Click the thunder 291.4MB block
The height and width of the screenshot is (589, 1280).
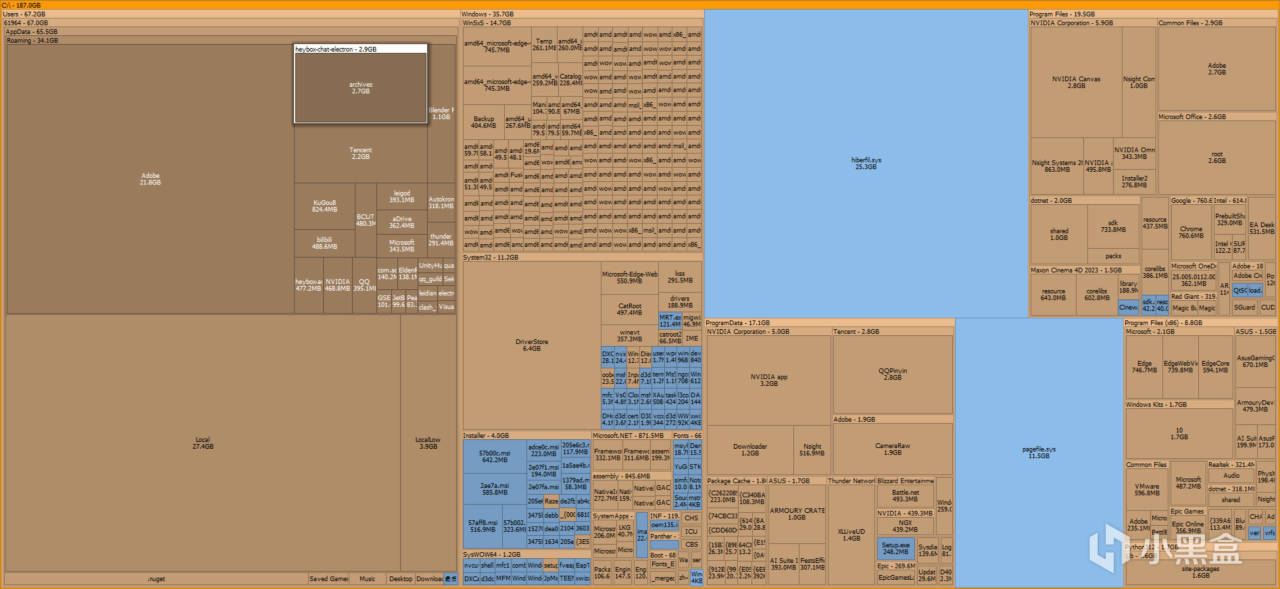point(442,240)
